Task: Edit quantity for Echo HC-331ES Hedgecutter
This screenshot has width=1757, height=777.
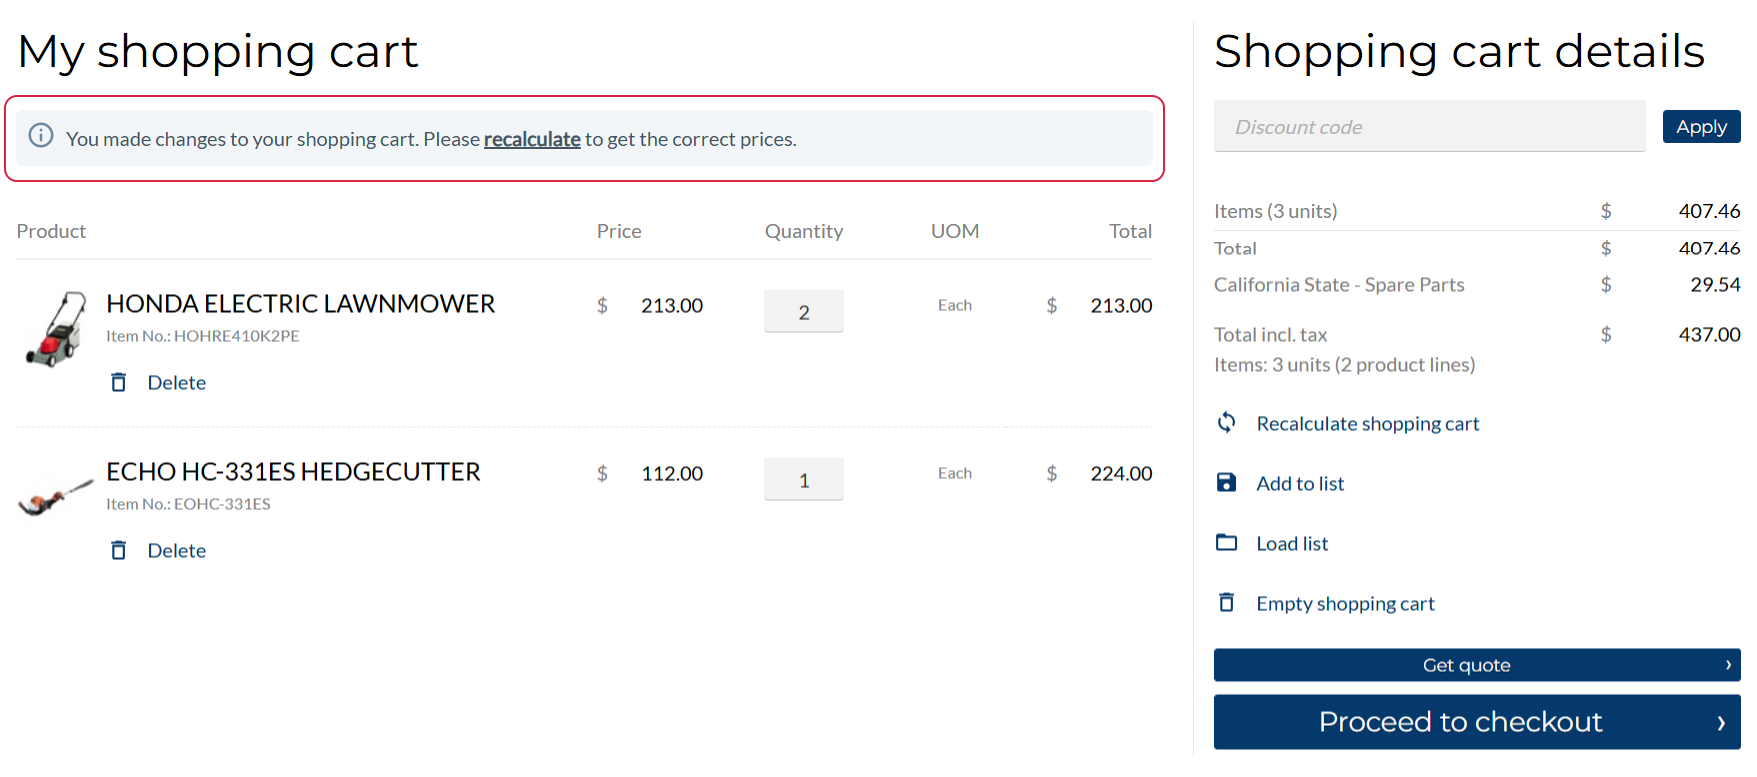Action: (803, 480)
